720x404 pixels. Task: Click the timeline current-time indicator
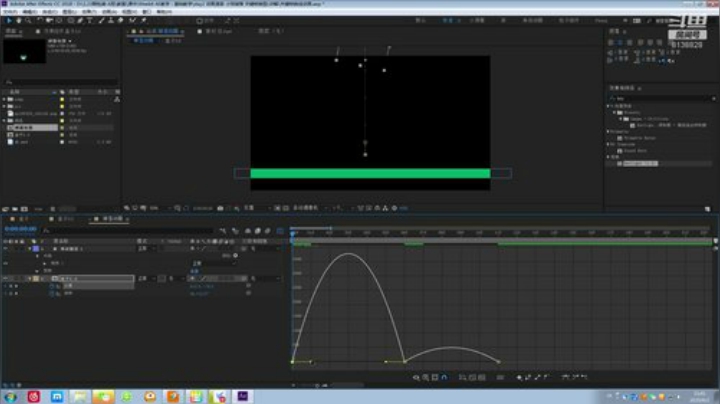coord(292,234)
